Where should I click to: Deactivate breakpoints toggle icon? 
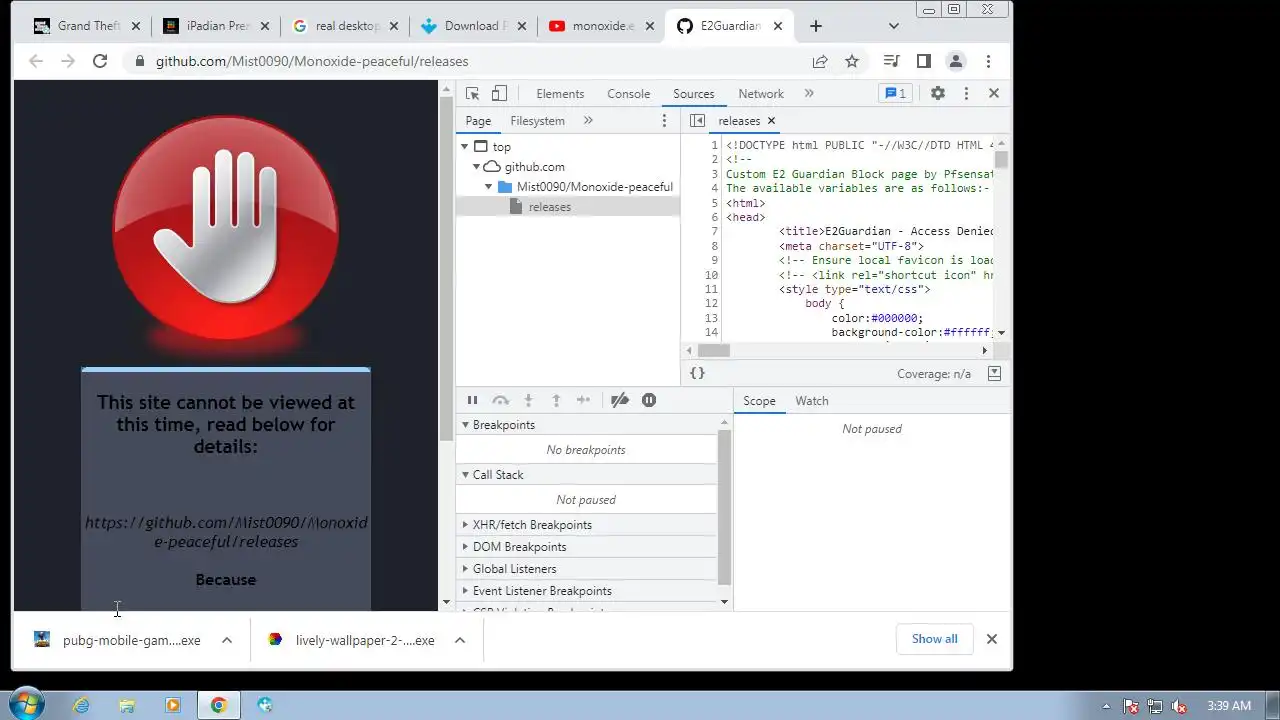click(620, 400)
